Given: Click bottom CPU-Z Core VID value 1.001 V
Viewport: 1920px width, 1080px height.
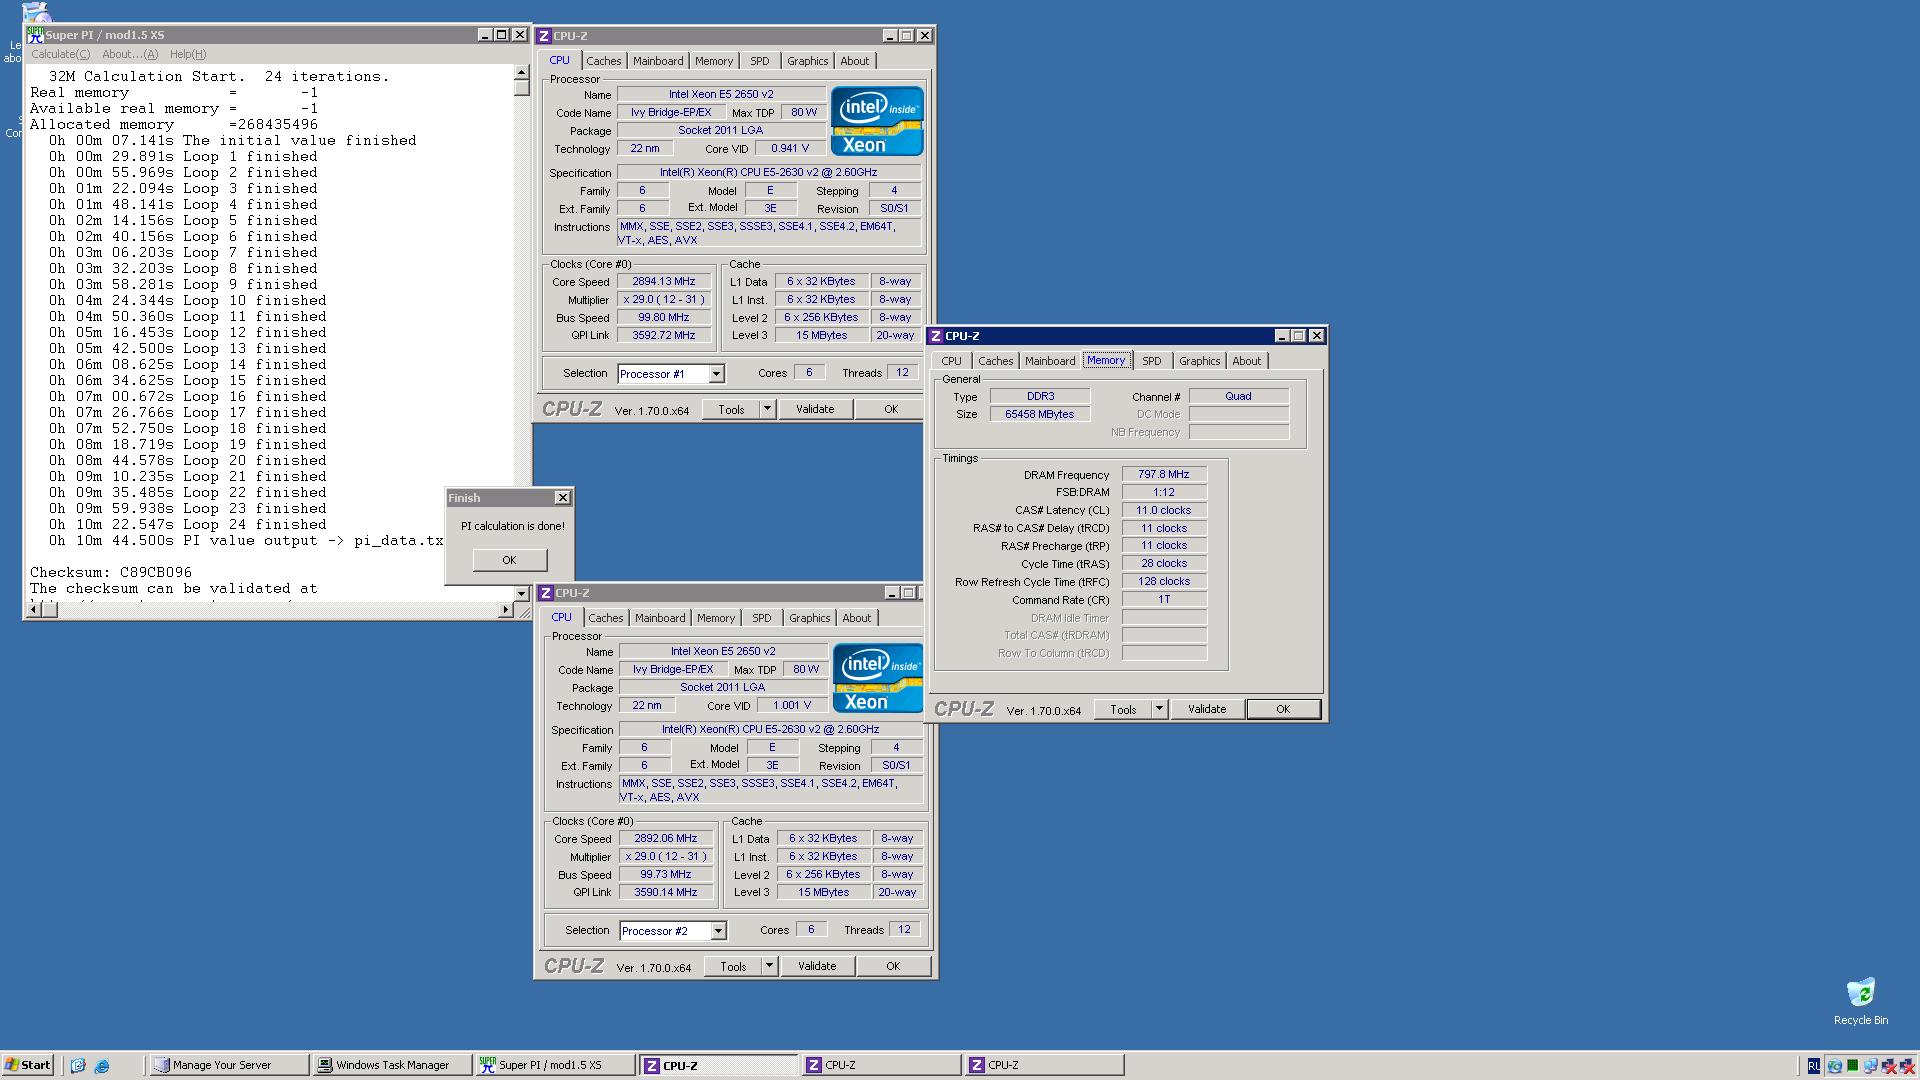Looking at the screenshot, I should click(x=791, y=705).
